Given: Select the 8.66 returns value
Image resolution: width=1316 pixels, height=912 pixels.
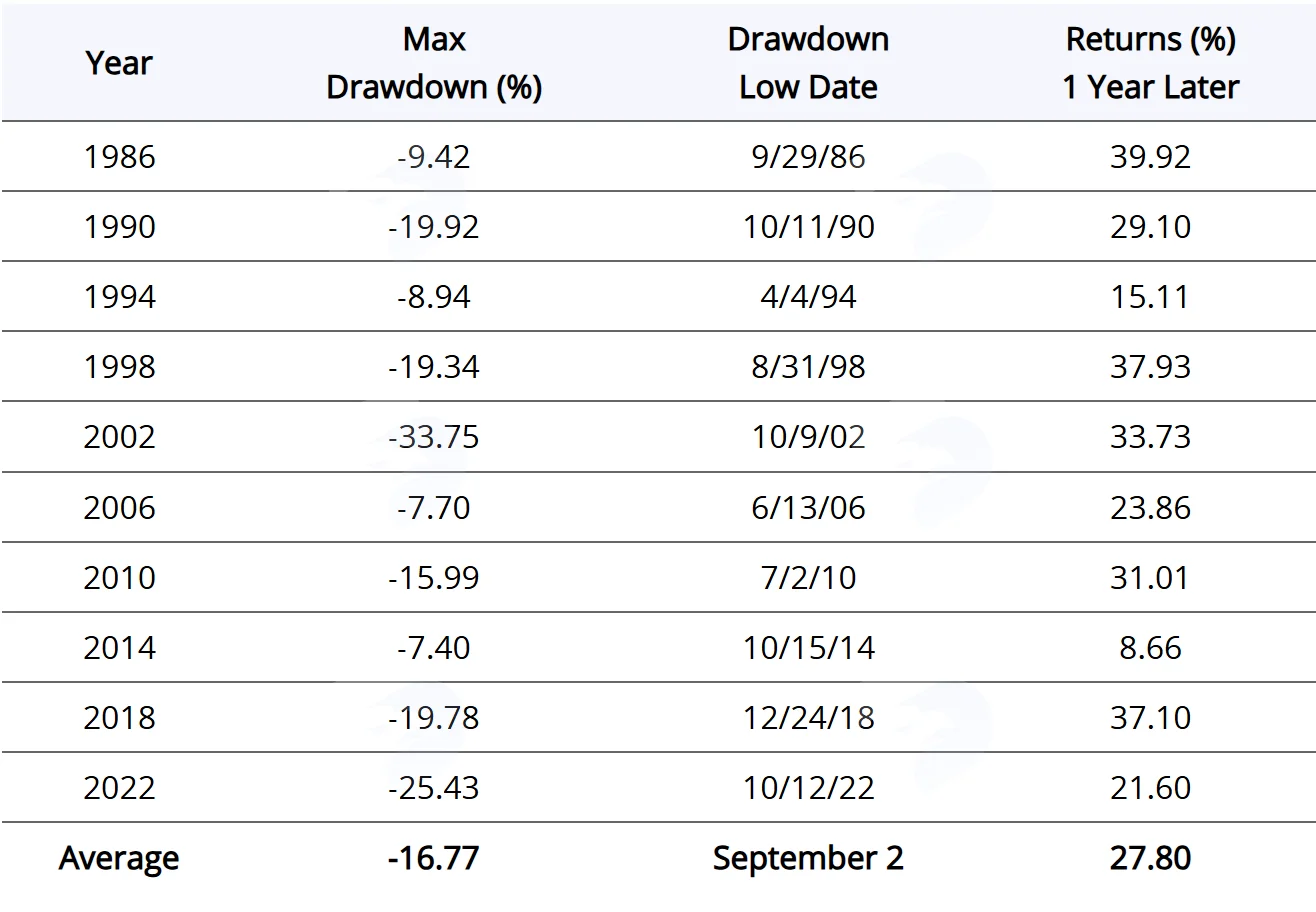Looking at the screenshot, I should click(x=1150, y=647).
